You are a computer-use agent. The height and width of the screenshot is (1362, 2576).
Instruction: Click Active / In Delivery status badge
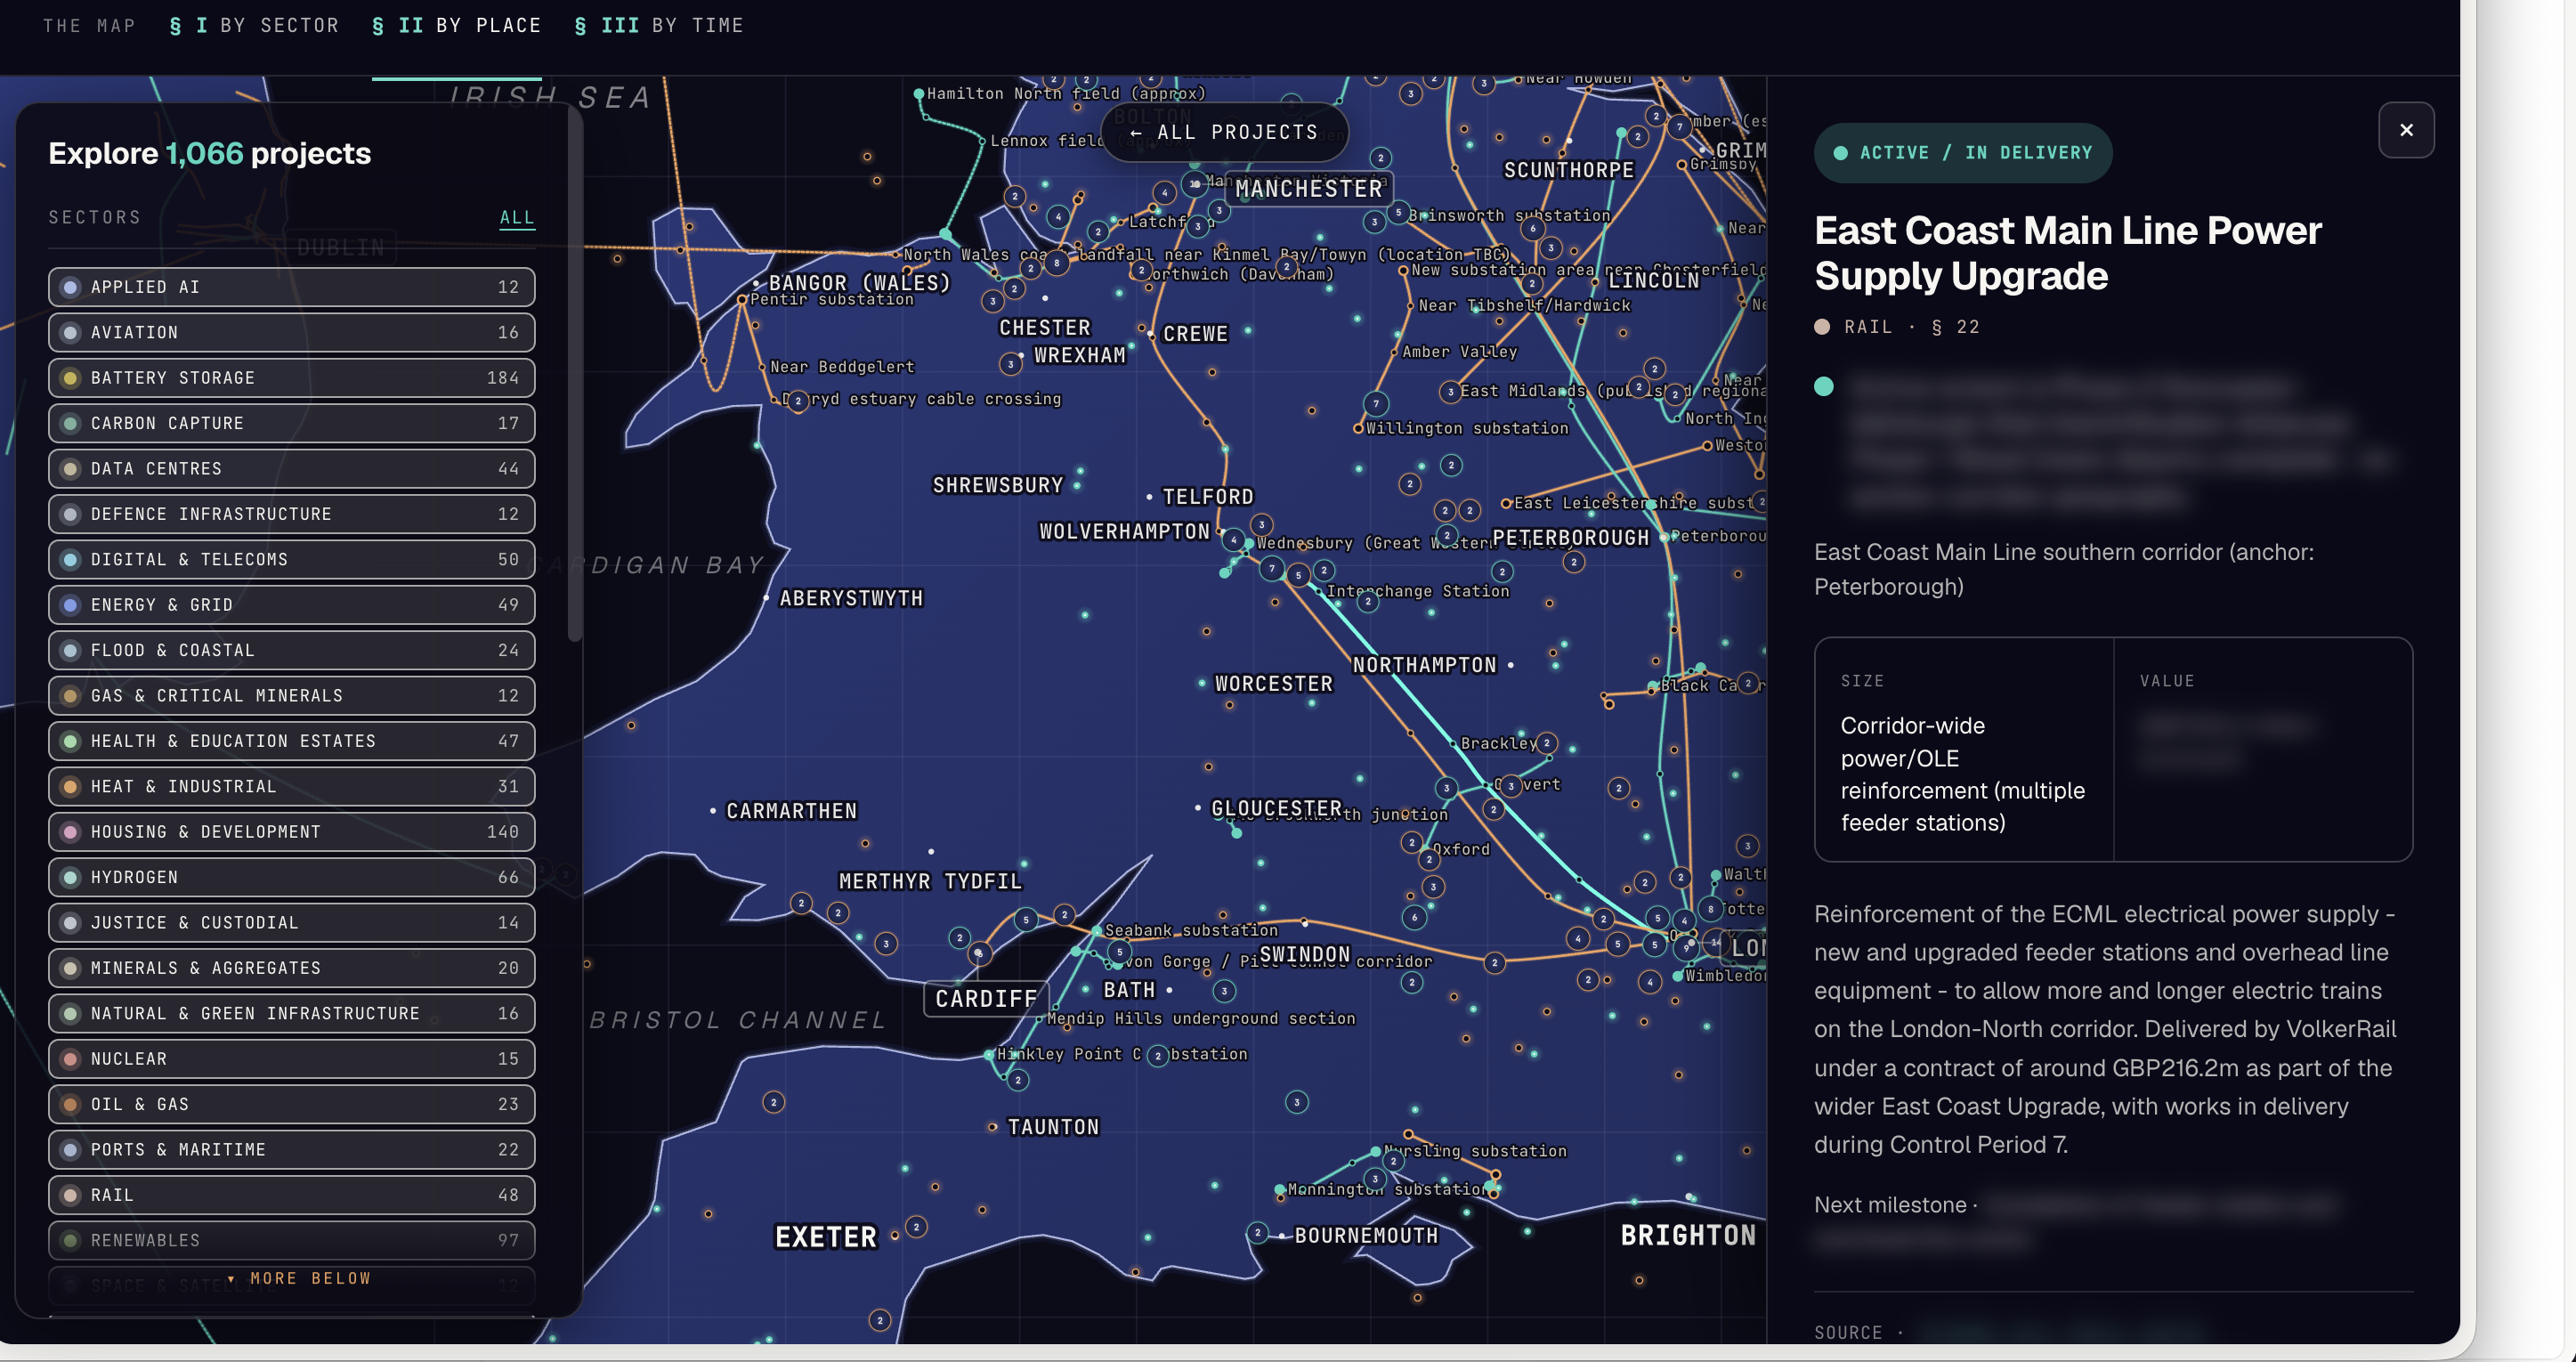pos(1962,153)
